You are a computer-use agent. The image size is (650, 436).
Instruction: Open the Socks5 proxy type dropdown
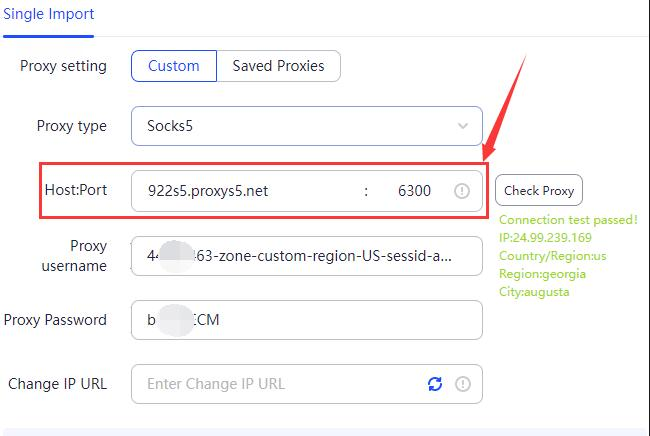coord(307,126)
